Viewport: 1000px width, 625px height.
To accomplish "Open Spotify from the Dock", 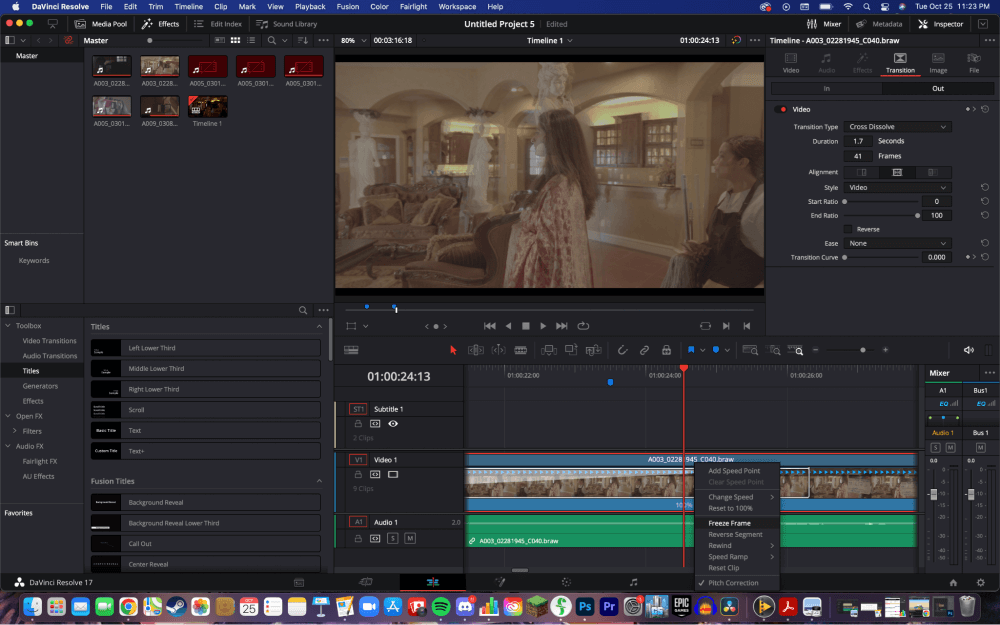I will (441, 607).
